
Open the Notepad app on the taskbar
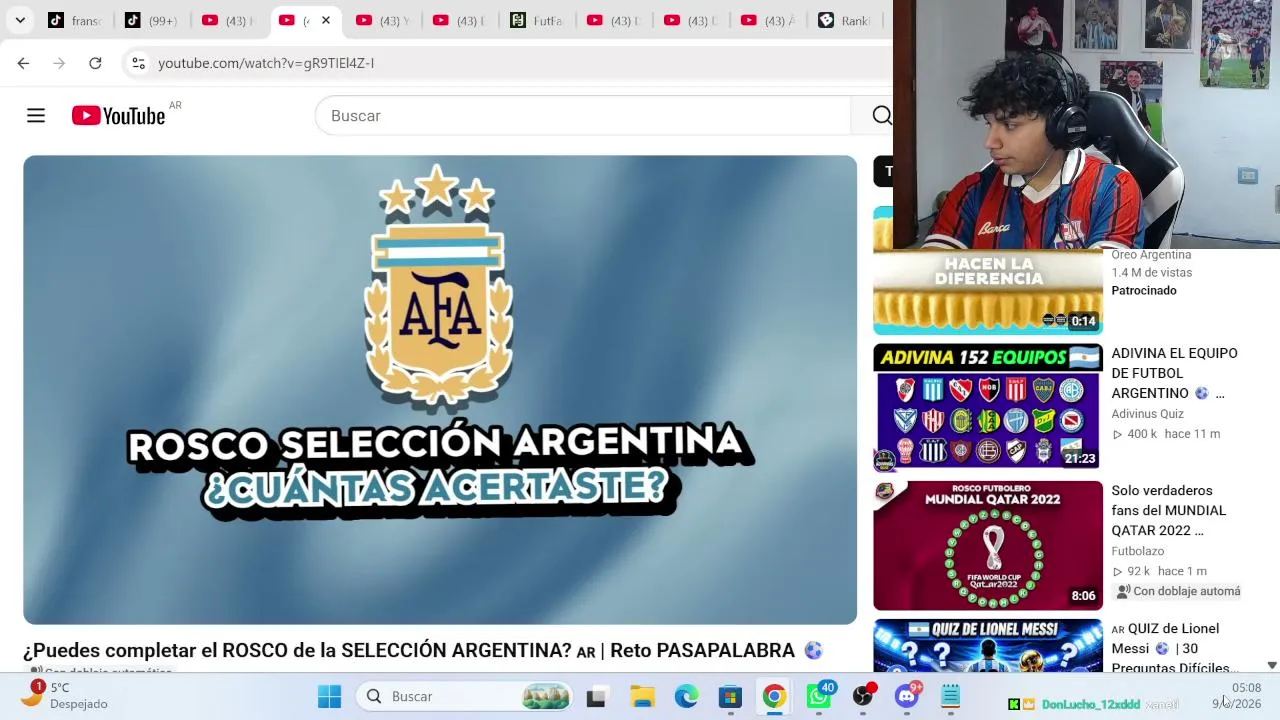(950, 696)
